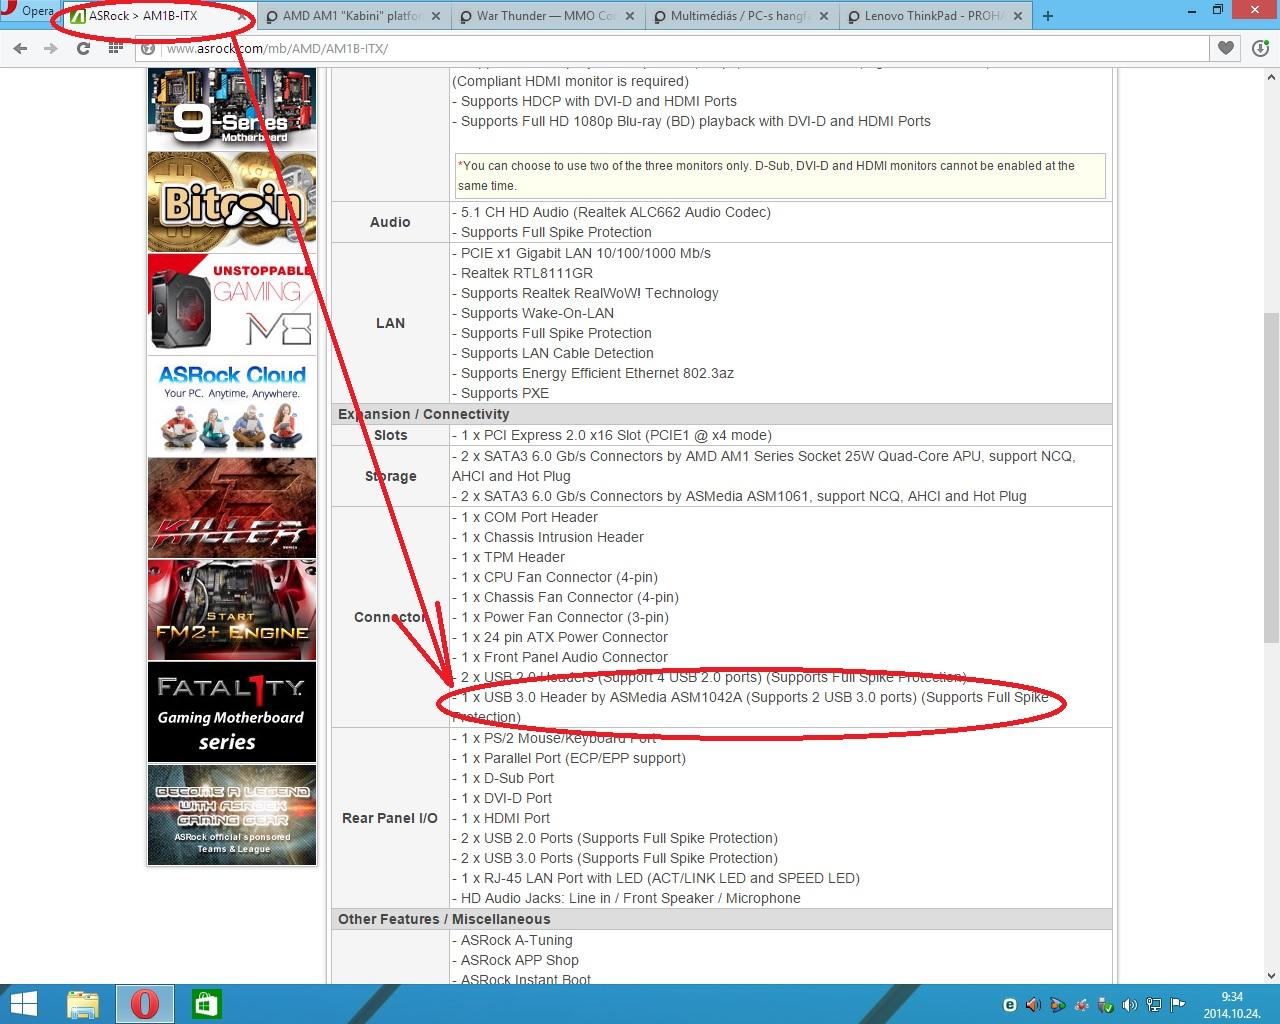Open the Killer series banner
The width and height of the screenshot is (1280, 1024).
click(x=232, y=508)
